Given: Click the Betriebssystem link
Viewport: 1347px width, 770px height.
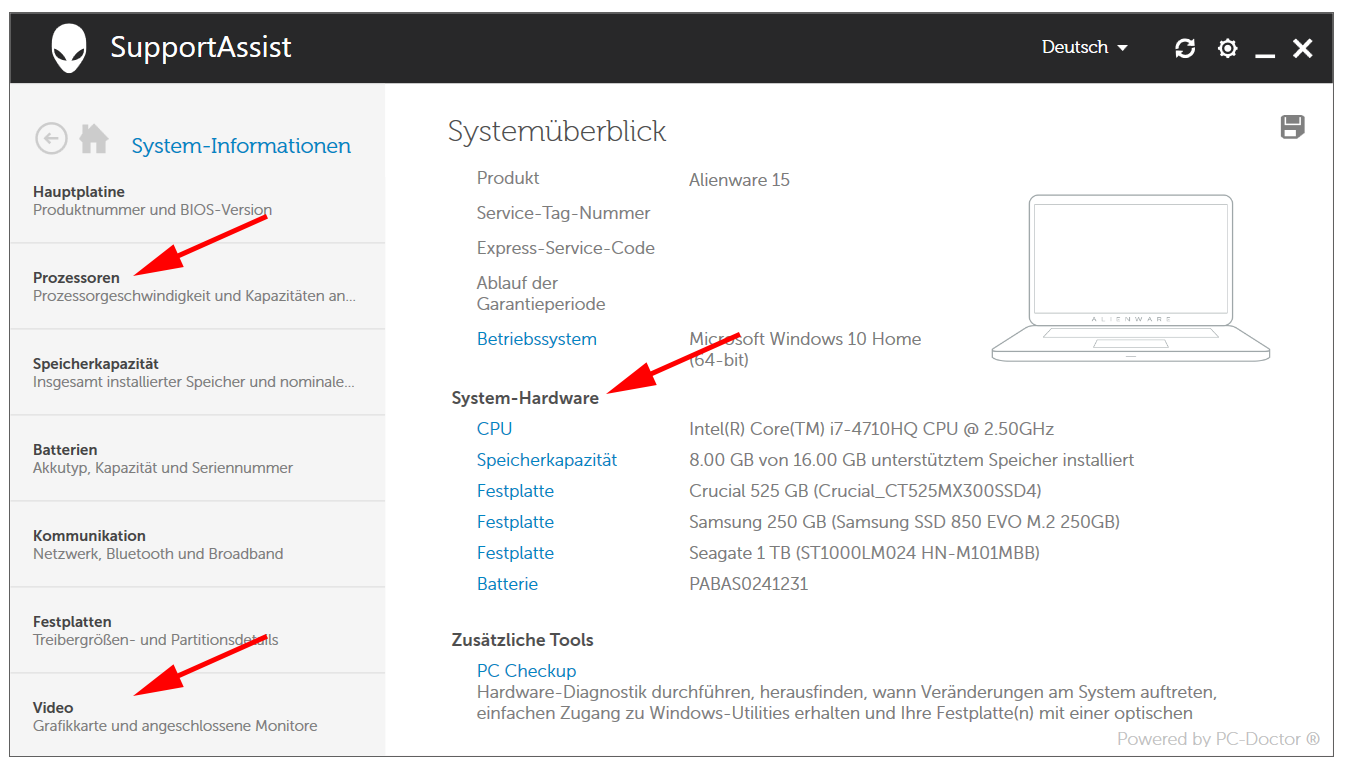Looking at the screenshot, I should [x=537, y=339].
